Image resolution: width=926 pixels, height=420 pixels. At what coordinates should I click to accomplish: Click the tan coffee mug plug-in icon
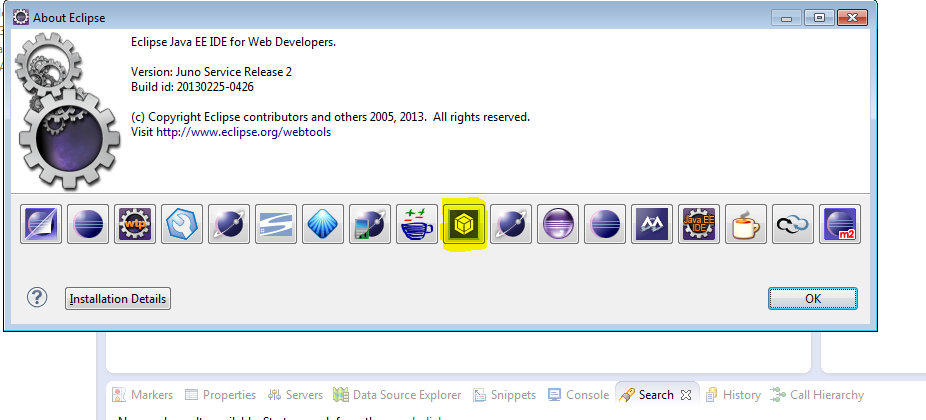[746, 224]
